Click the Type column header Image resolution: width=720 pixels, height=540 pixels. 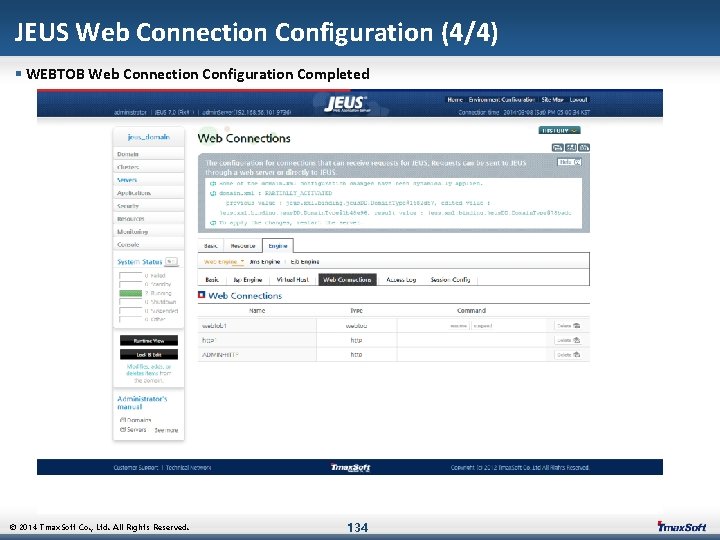coord(356,310)
